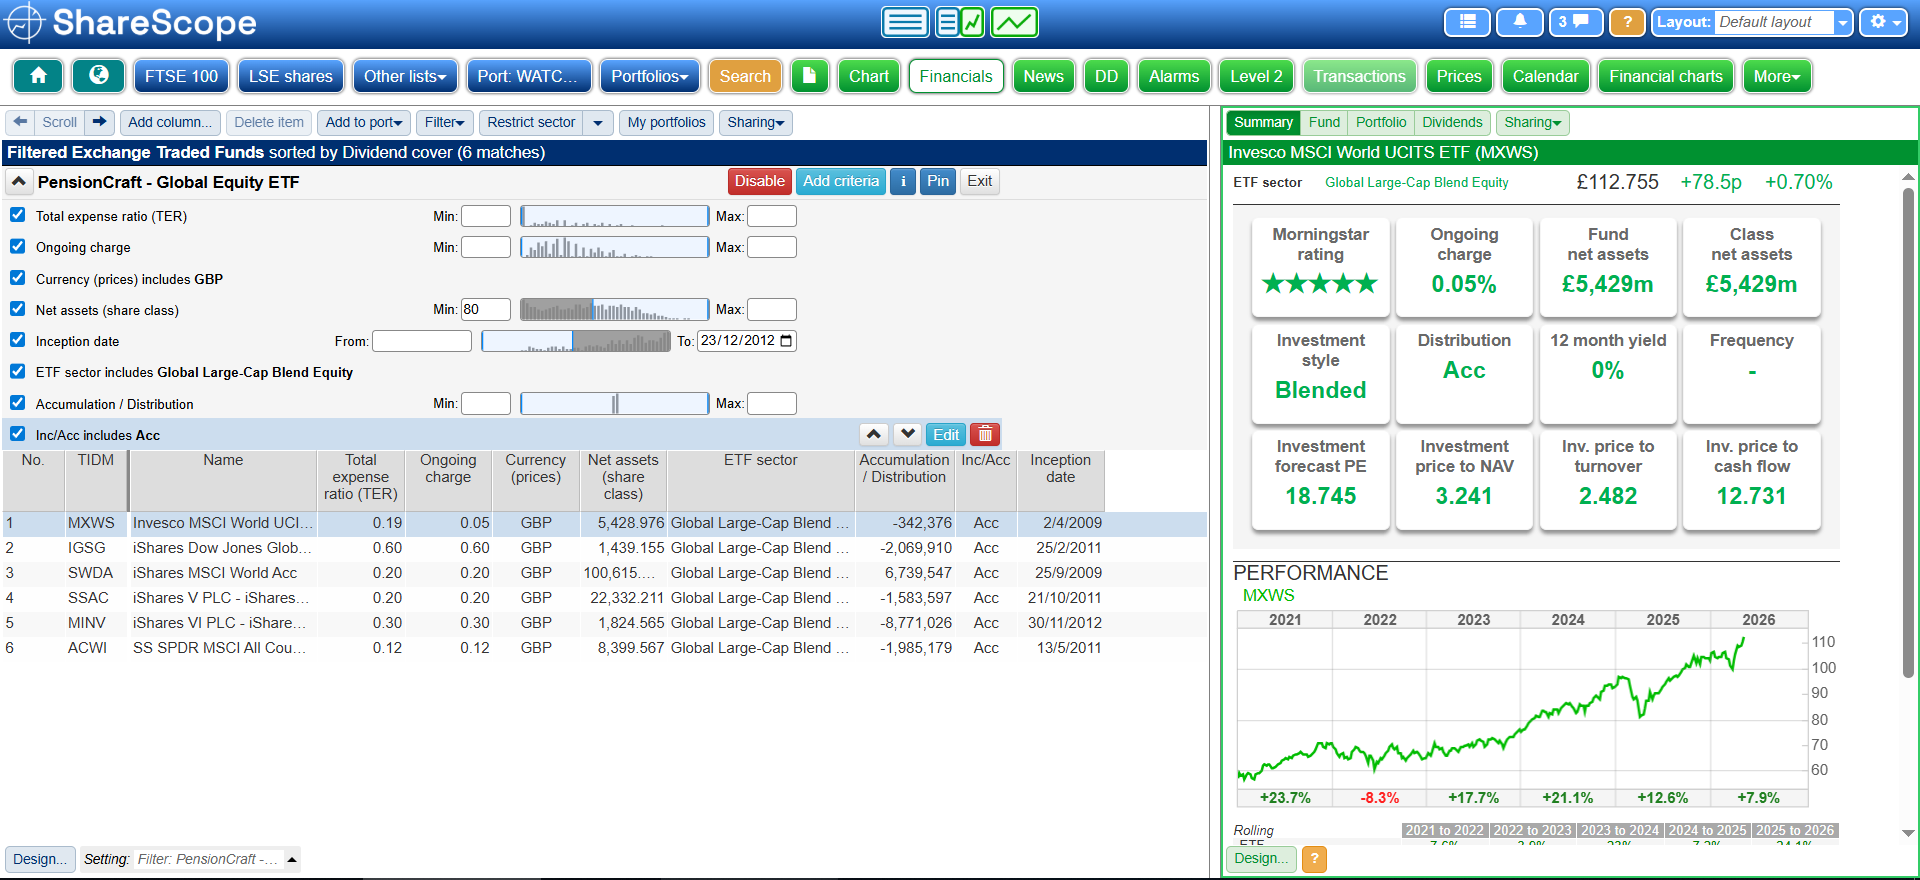Click the green document icon button

click(810, 76)
